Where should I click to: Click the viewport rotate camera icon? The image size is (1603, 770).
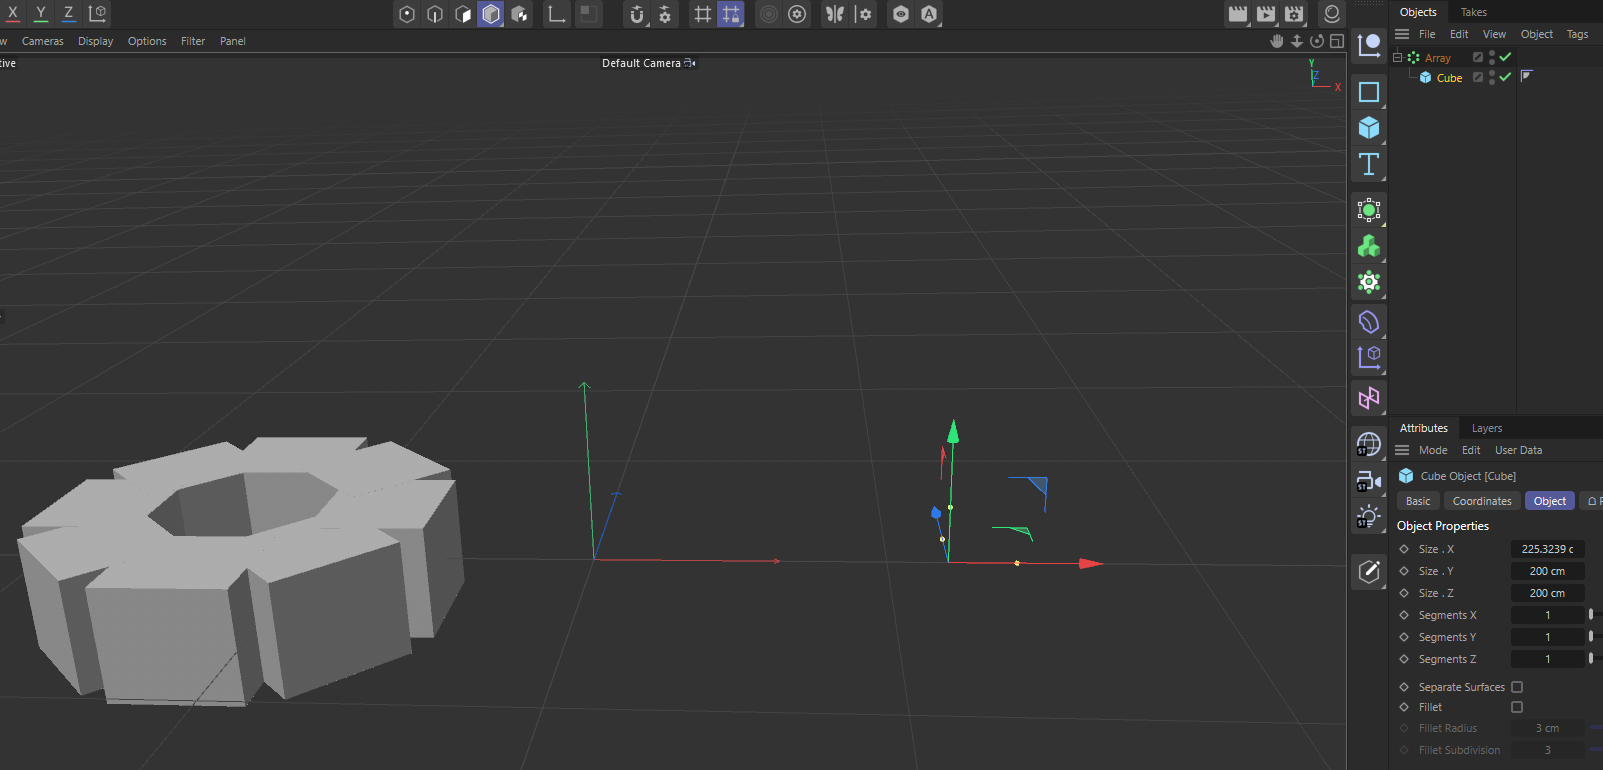click(x=1317, y=41)
